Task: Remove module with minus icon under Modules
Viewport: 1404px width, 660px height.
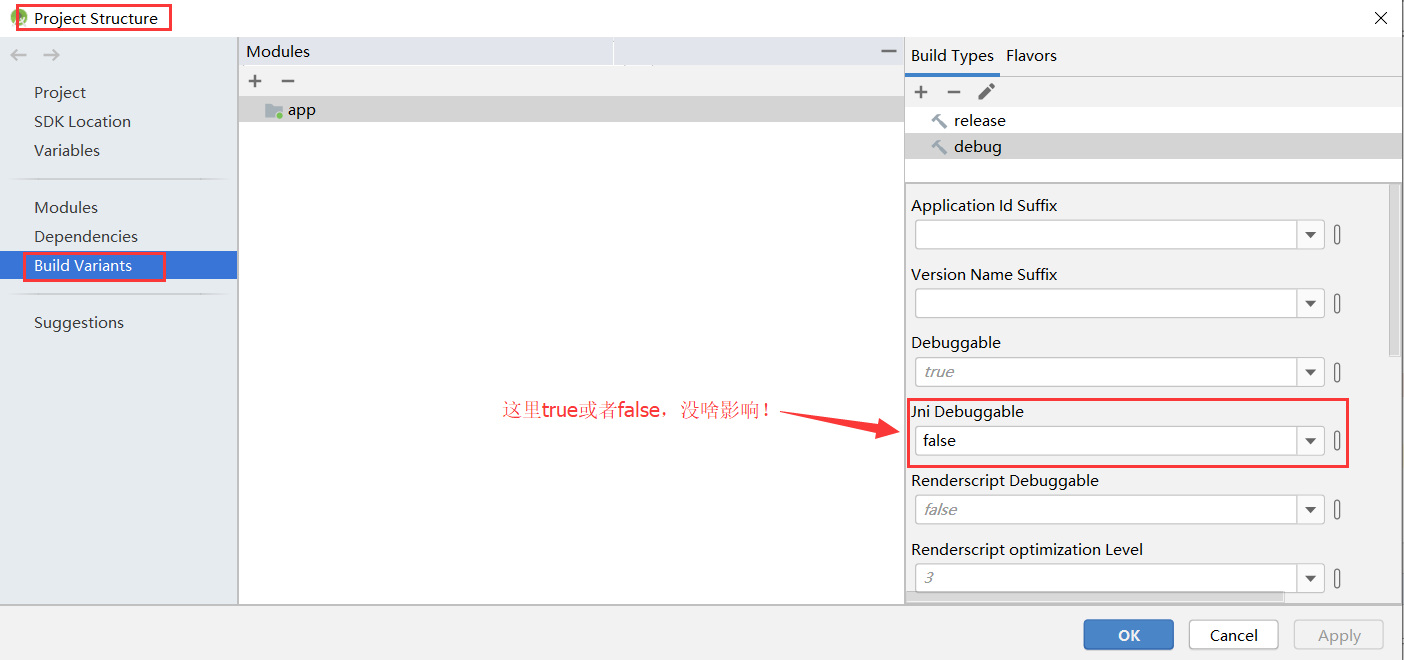Action: coord(288,81)
